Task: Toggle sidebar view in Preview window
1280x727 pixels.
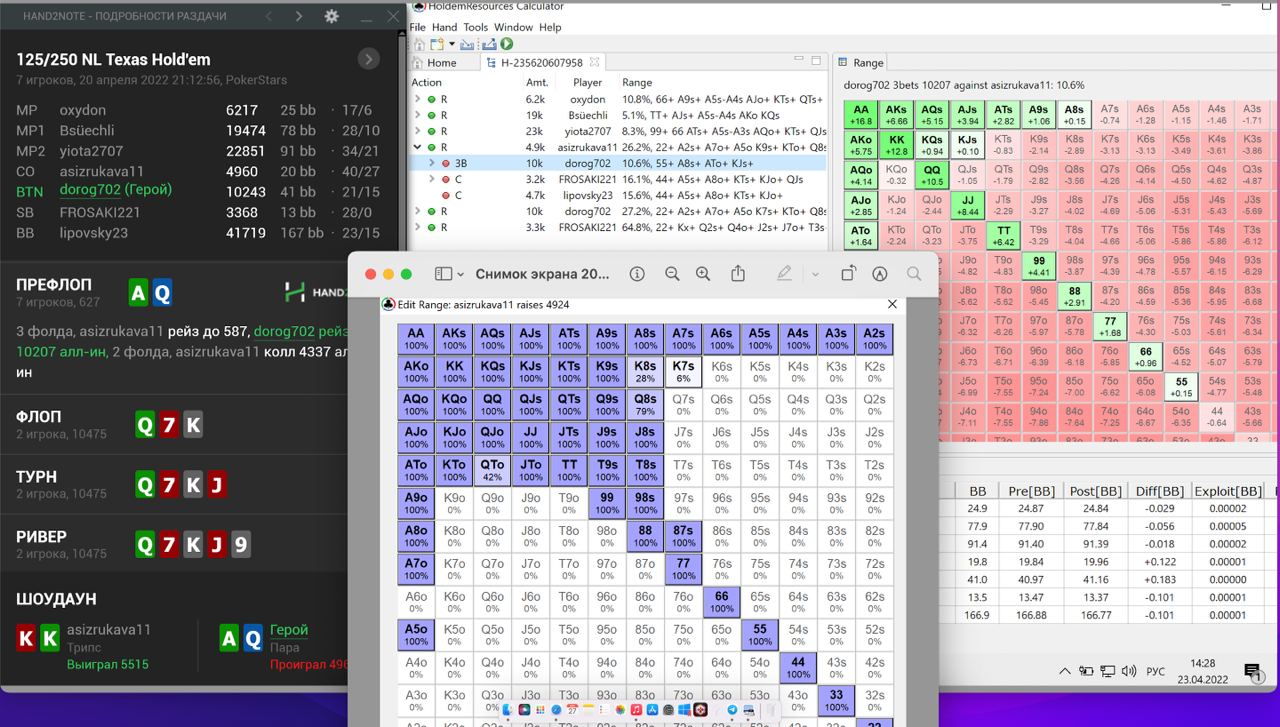Action: click(443, 274)
